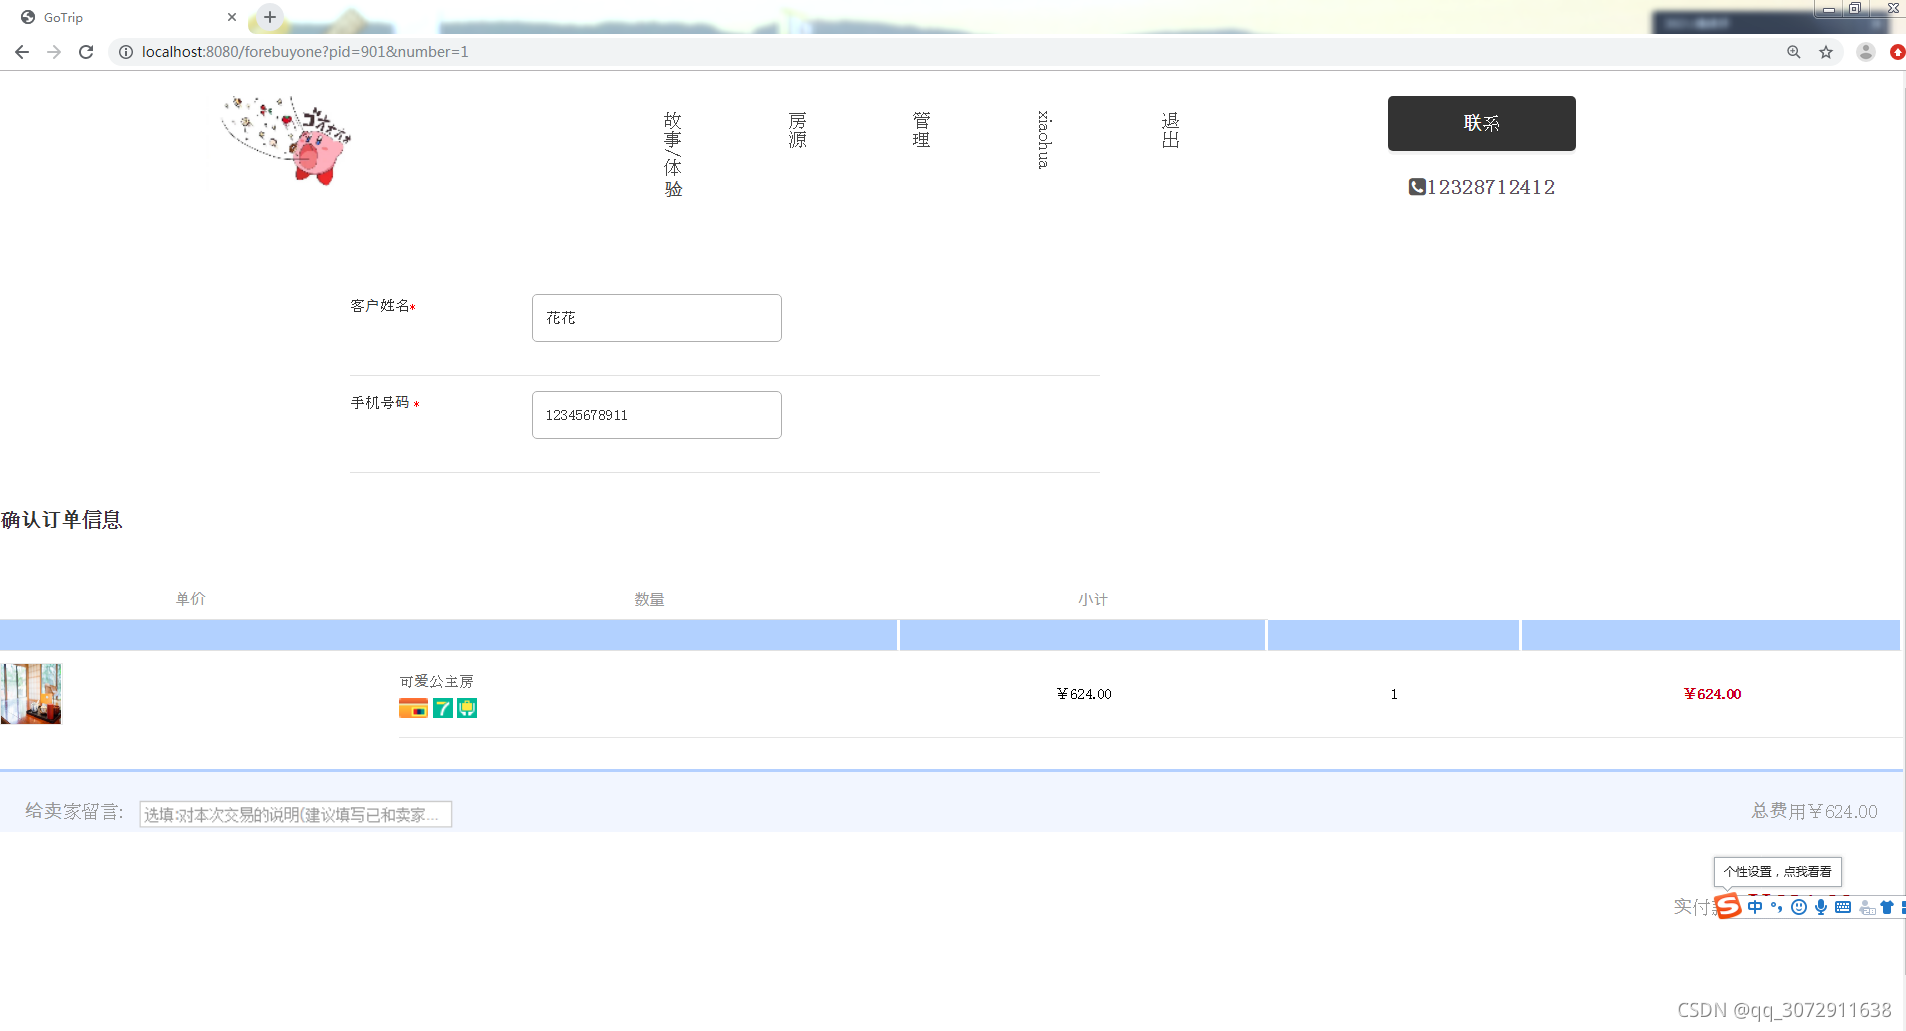This screenshot has width=1906, height=1031.
Task: Open the Sogou emoji smiley panel
Action: (1799, 907)
